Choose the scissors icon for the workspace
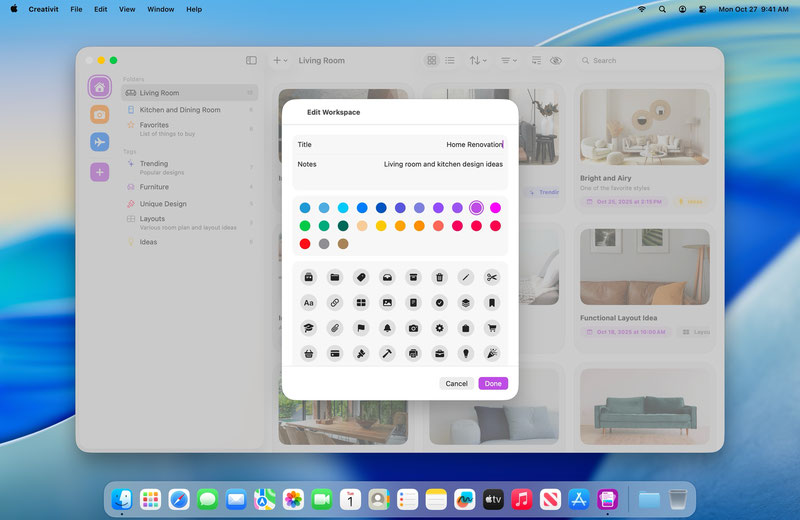Screen dimensions: 800x520 point(492,277)
